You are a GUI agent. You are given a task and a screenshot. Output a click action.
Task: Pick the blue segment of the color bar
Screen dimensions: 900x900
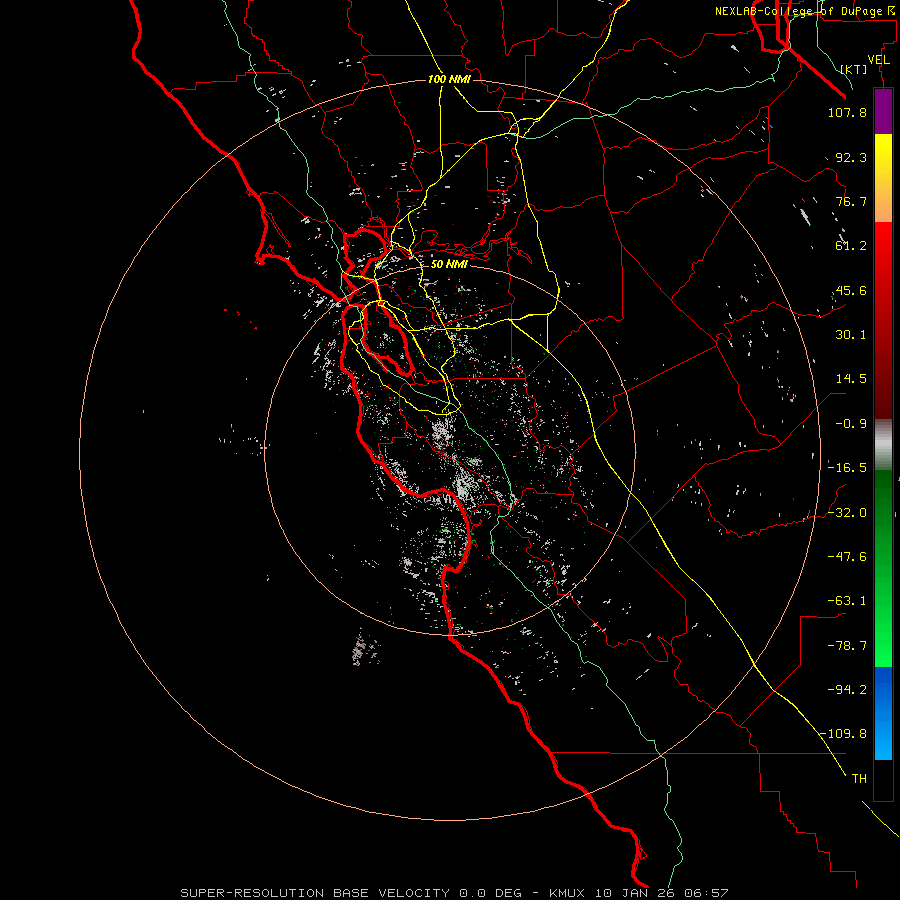tap(883, 713)
